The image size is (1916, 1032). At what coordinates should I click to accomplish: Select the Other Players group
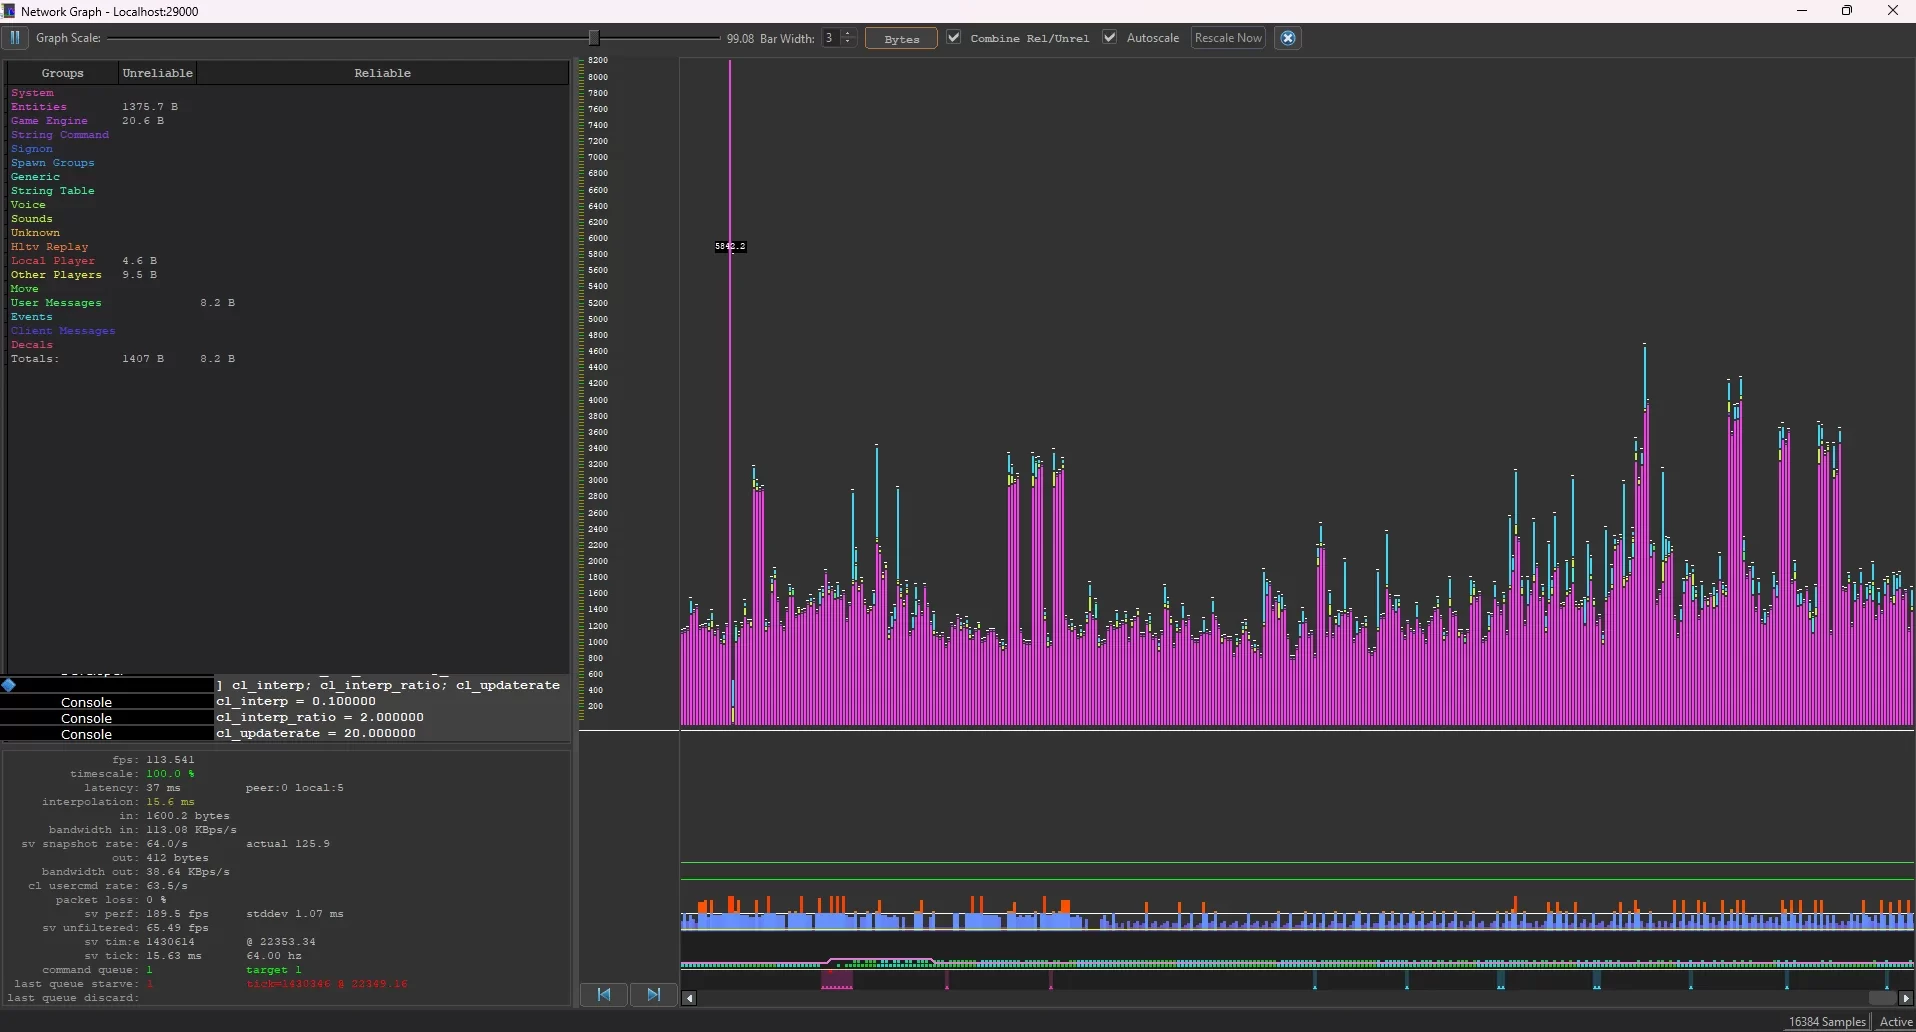click(x=56, y=275)
